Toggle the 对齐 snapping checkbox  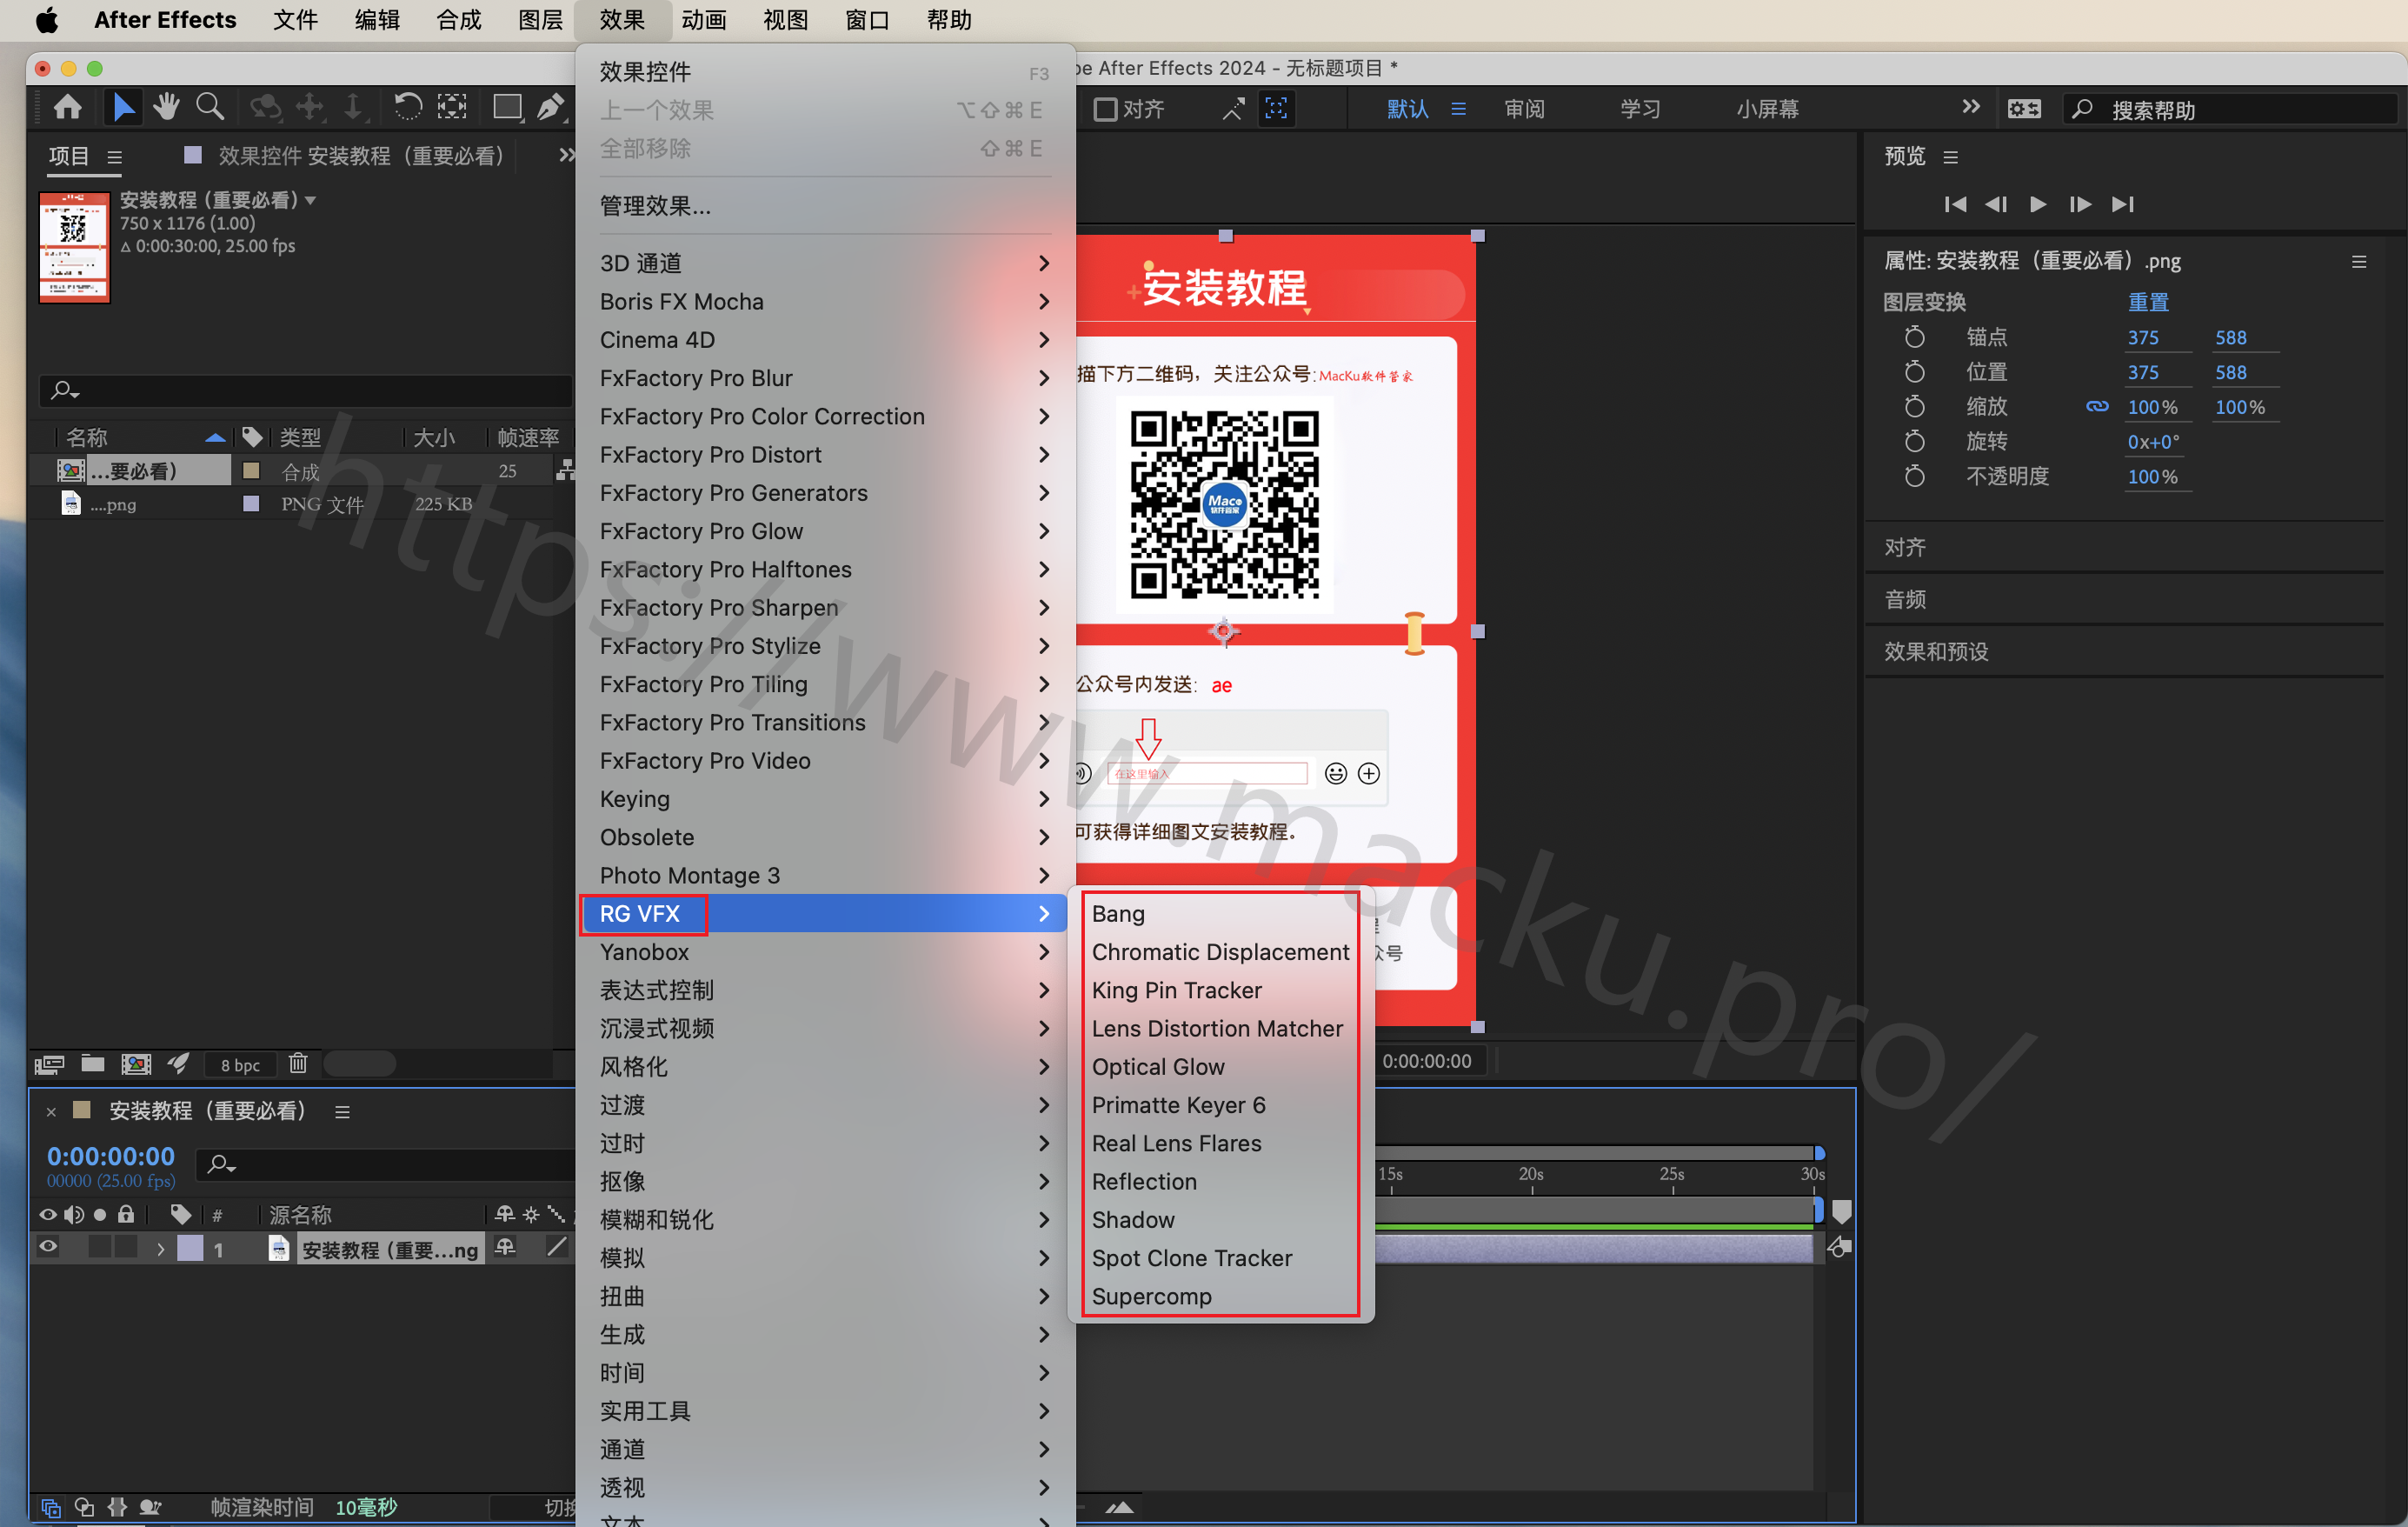click(1104, 108)
